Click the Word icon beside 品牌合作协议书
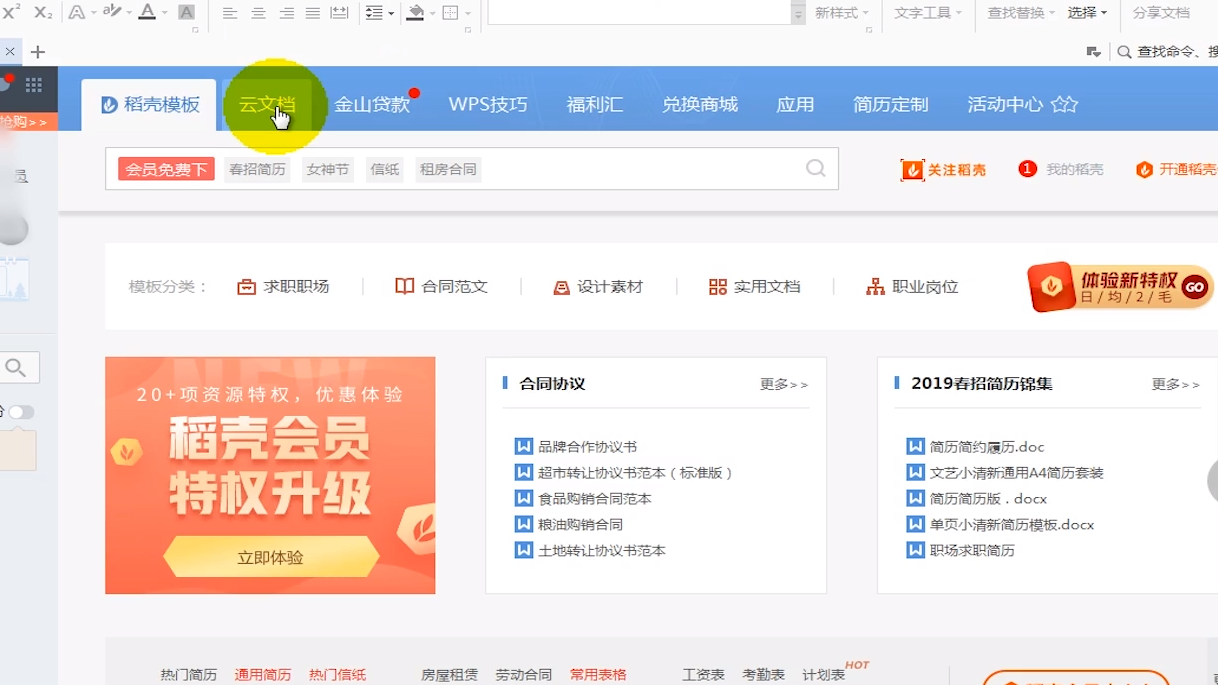 523,446
